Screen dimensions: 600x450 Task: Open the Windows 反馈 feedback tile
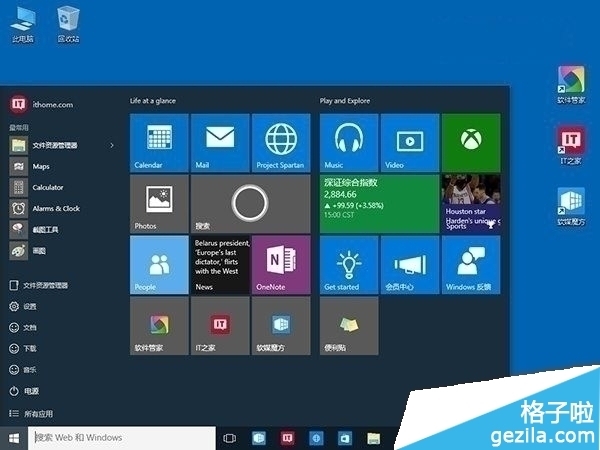[x=471, y=265]
